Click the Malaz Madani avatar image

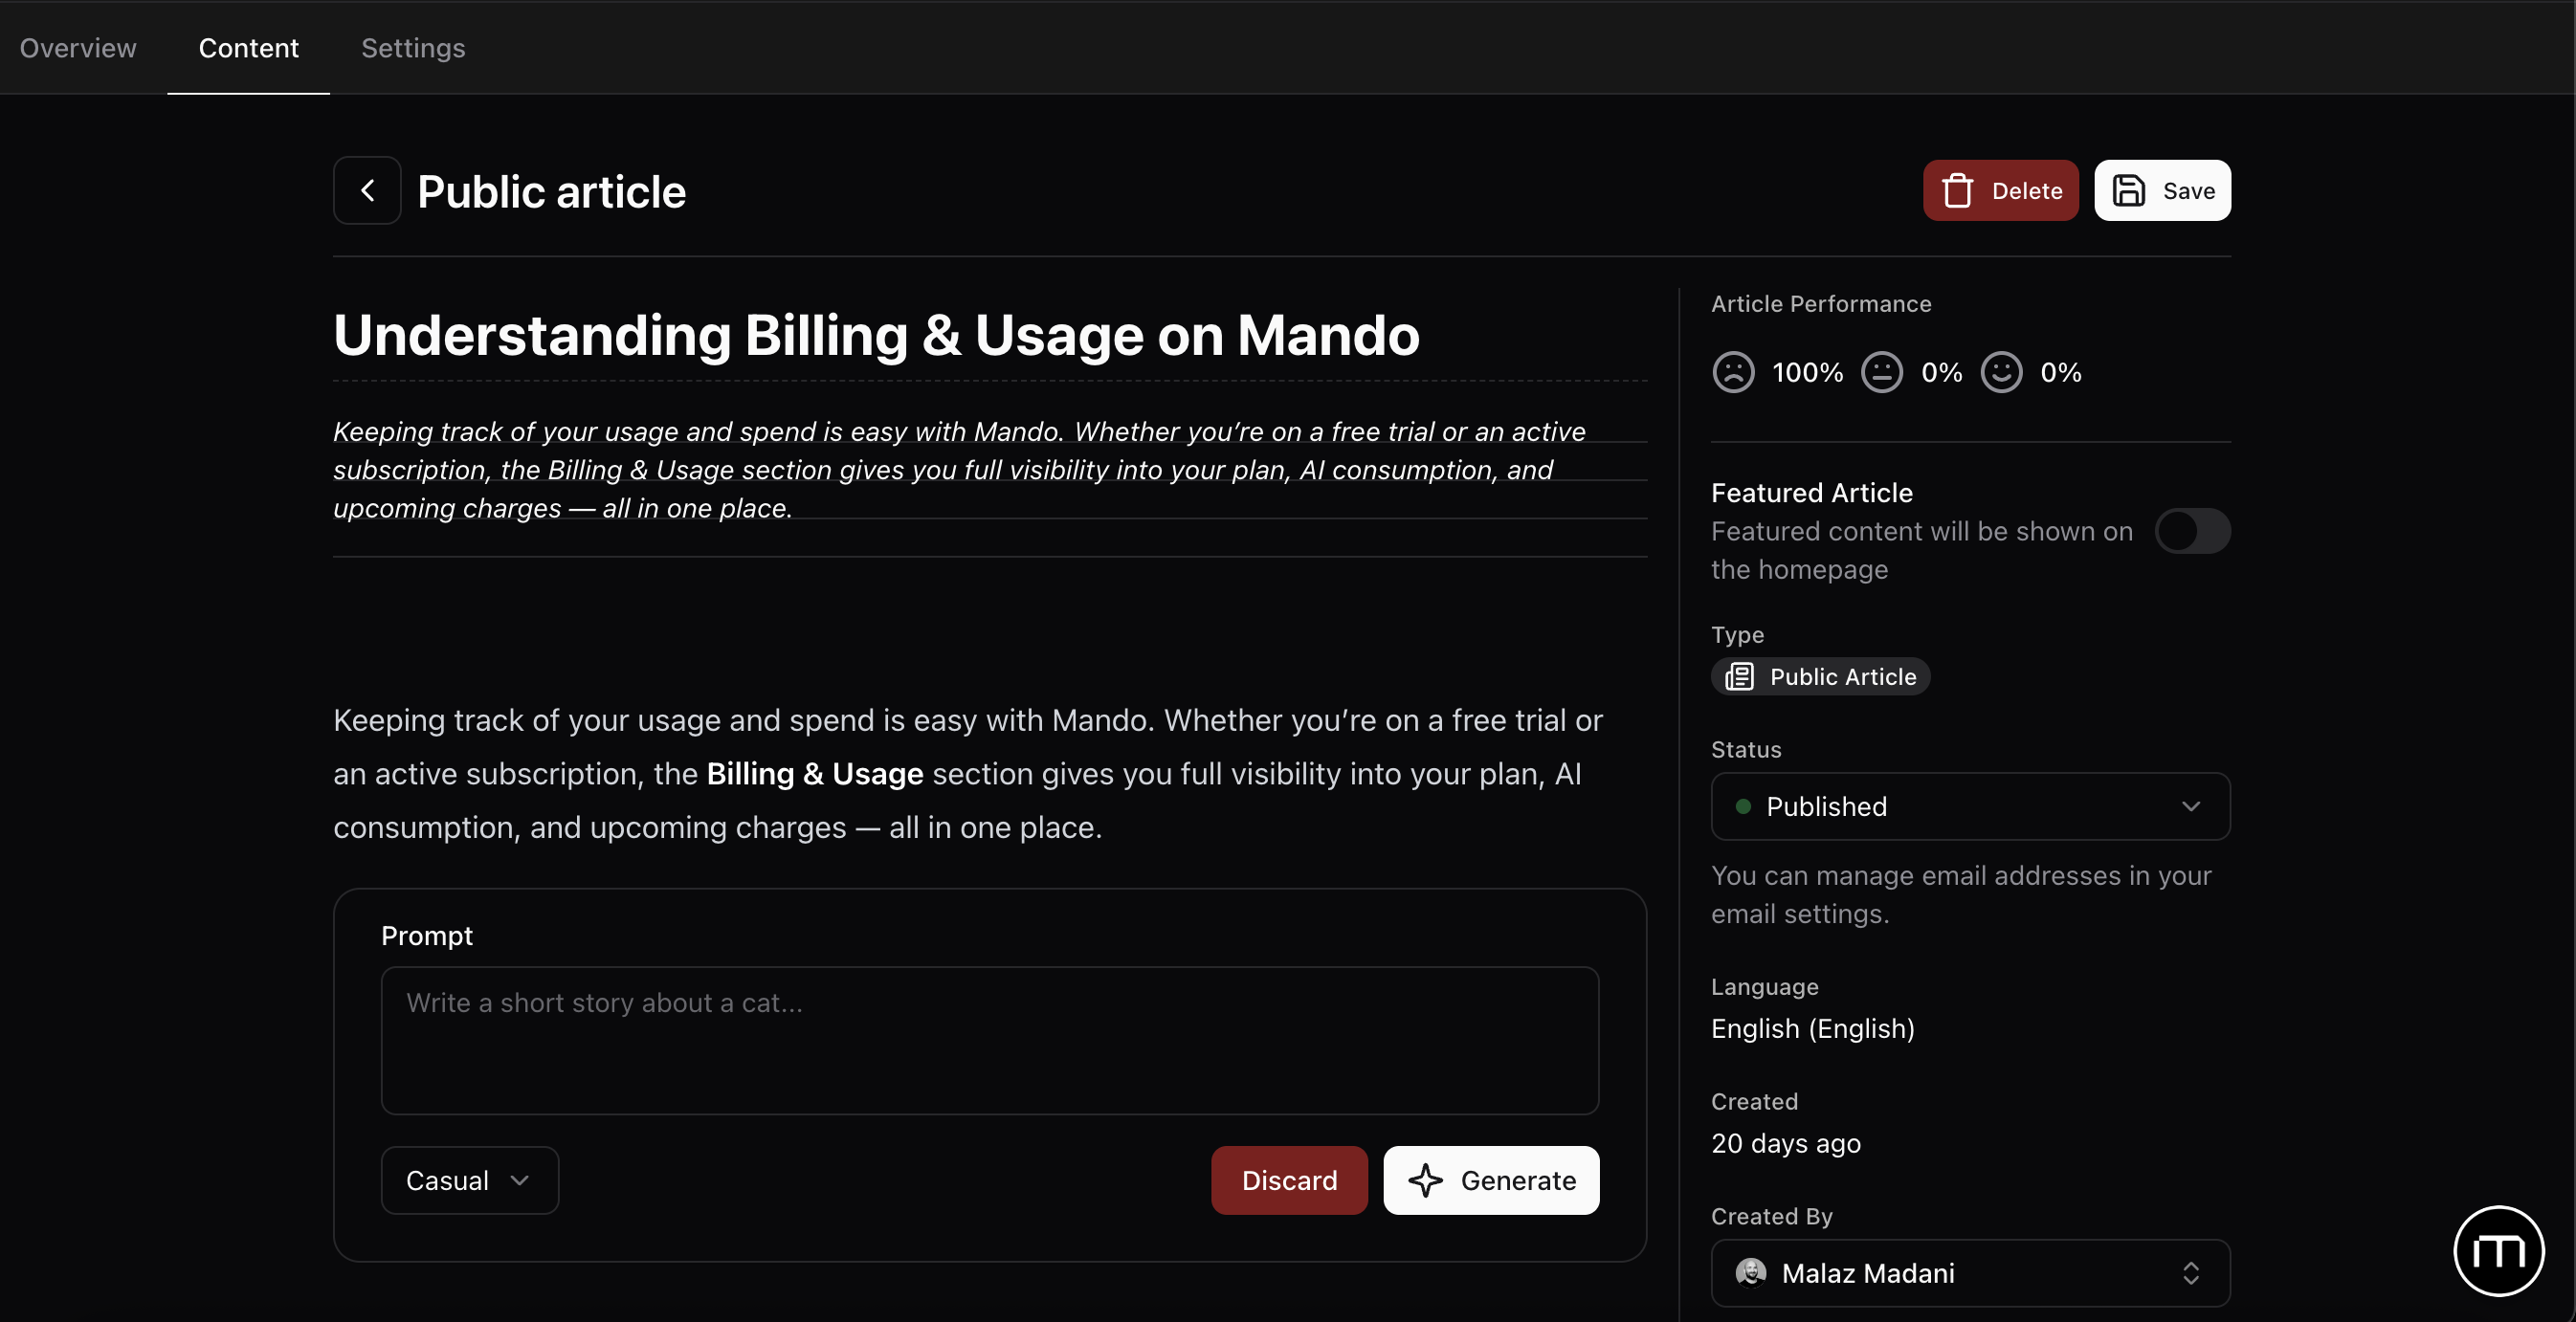[x=1750, y=1272]
